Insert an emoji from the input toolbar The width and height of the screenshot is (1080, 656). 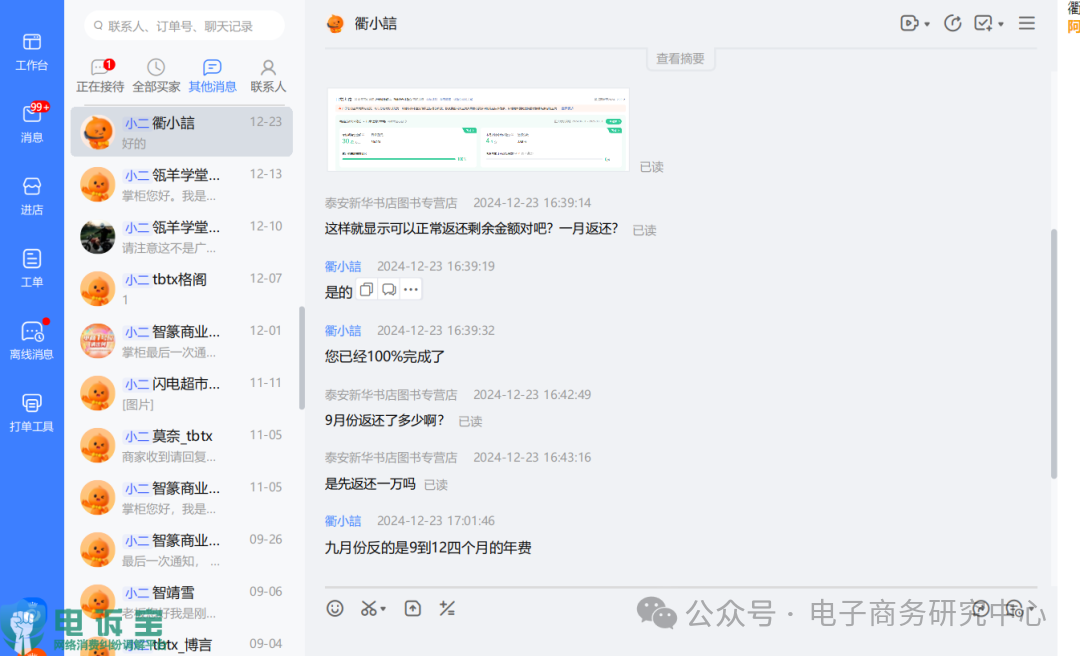[336, 607]
